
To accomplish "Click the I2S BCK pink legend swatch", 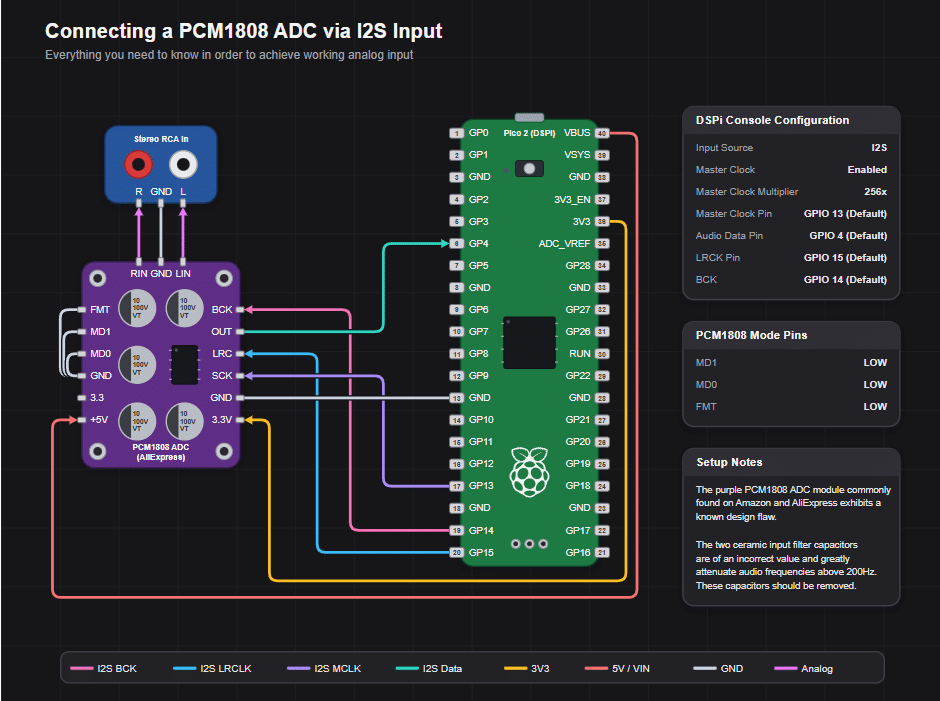I will [x=82, y=668].
